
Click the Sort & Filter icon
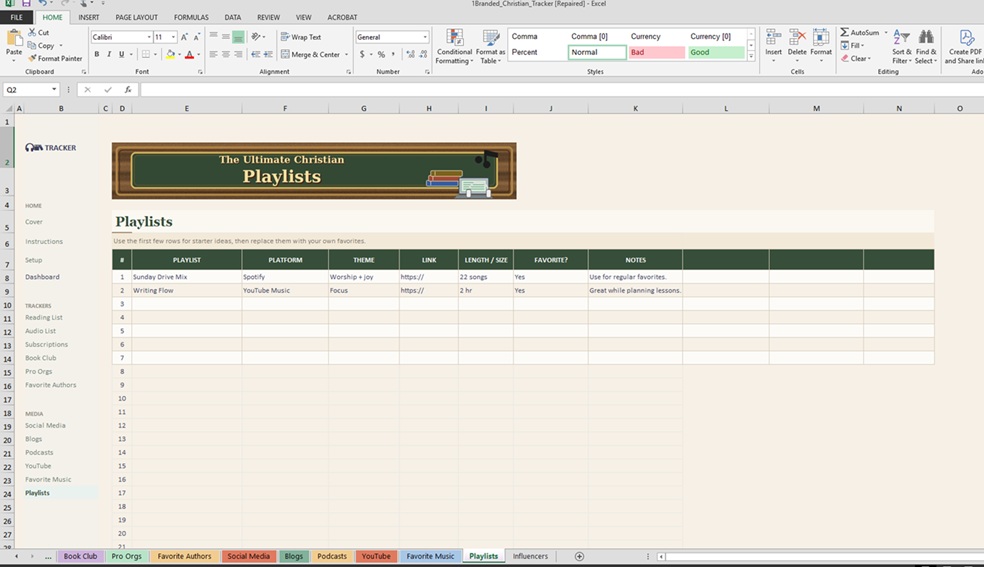(x=901, y=39)
